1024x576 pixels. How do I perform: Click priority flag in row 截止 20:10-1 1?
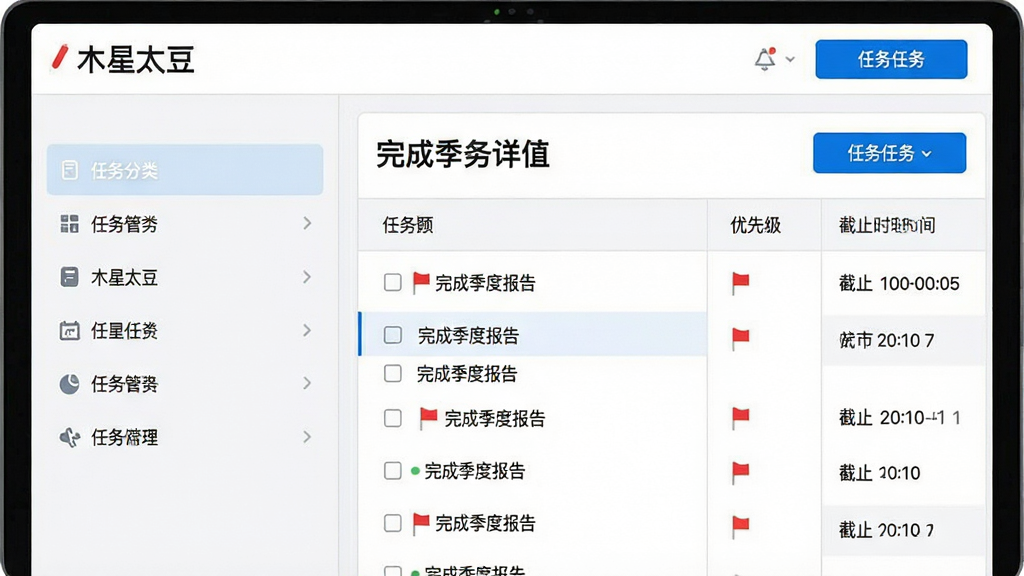click(x=740, y=417)
